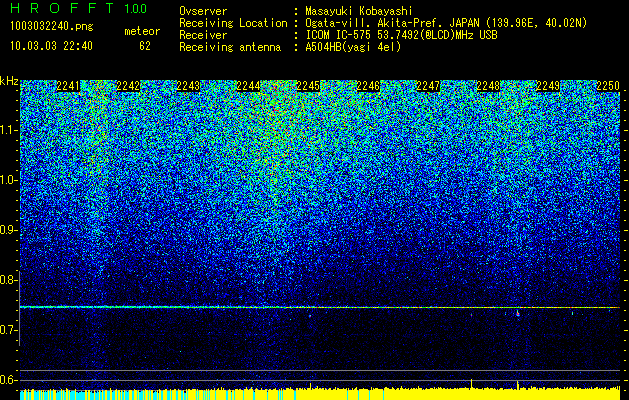
Task: Click the 0.8 frequency axis label
Action: (x=8, y=280)
